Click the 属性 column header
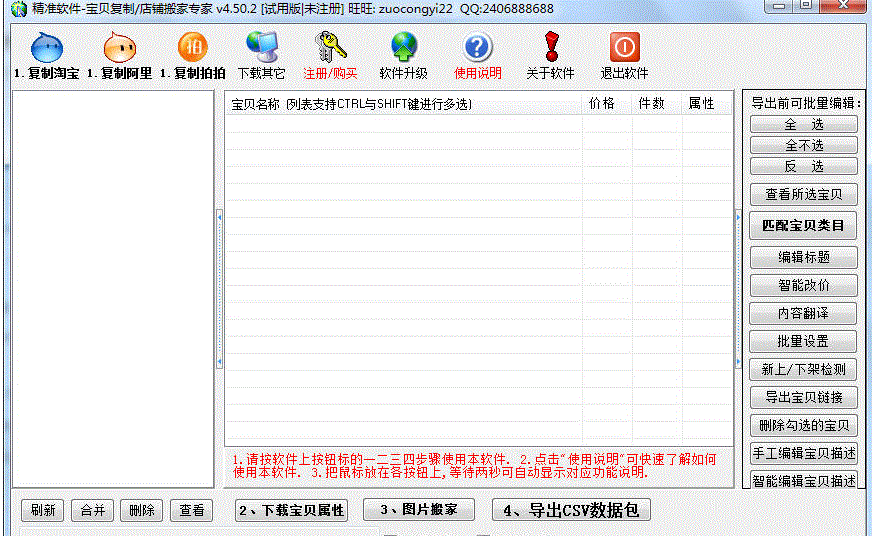 (x=707, y=104)
